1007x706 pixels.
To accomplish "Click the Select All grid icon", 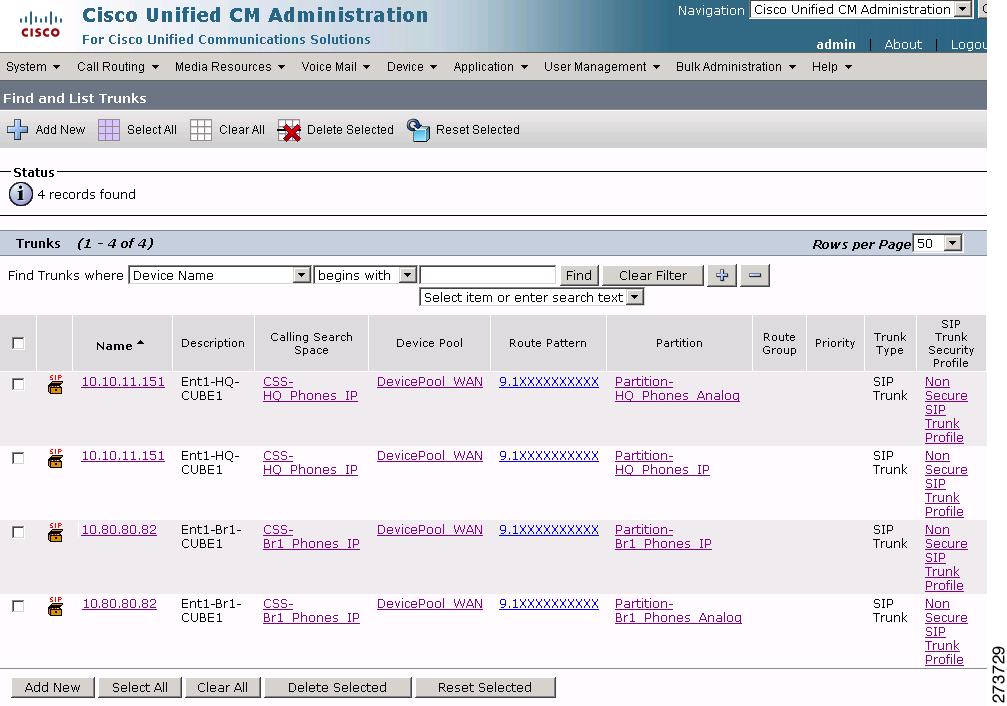I will [x=109, y=130].
